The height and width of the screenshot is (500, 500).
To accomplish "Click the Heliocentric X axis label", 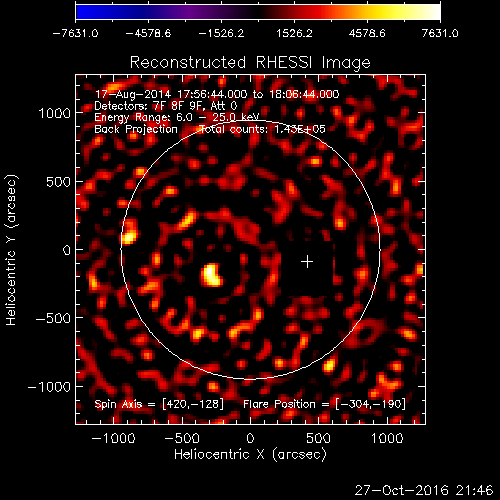I will (250, 455).
